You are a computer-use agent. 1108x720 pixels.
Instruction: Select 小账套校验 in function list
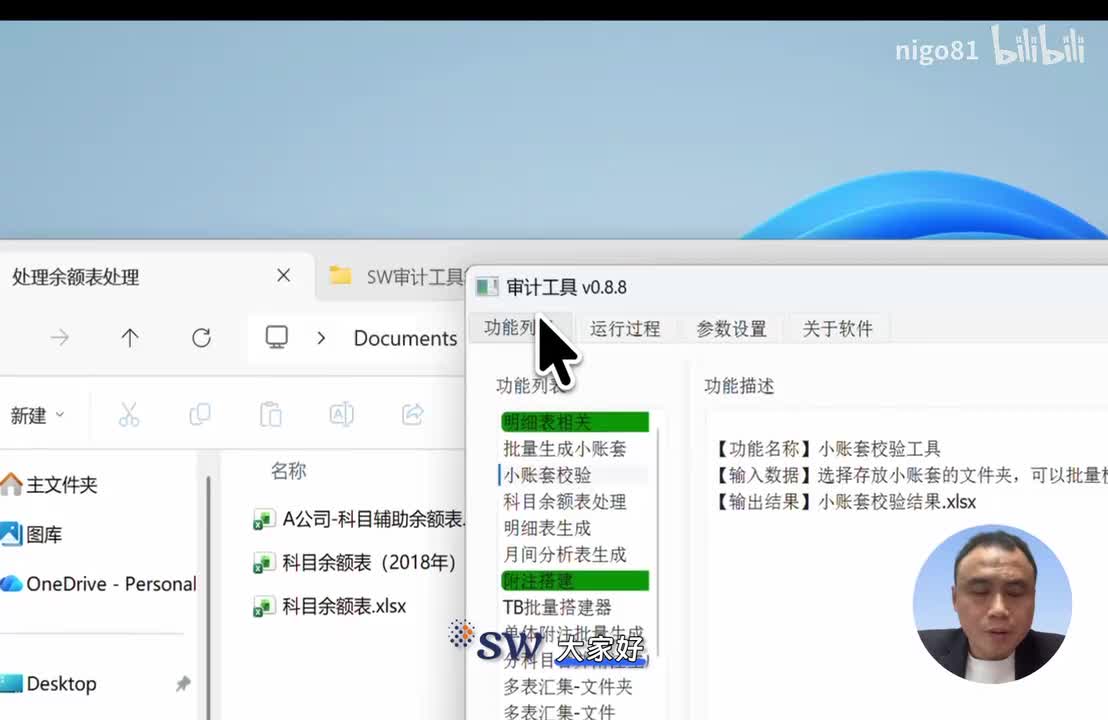click(574, 475)
